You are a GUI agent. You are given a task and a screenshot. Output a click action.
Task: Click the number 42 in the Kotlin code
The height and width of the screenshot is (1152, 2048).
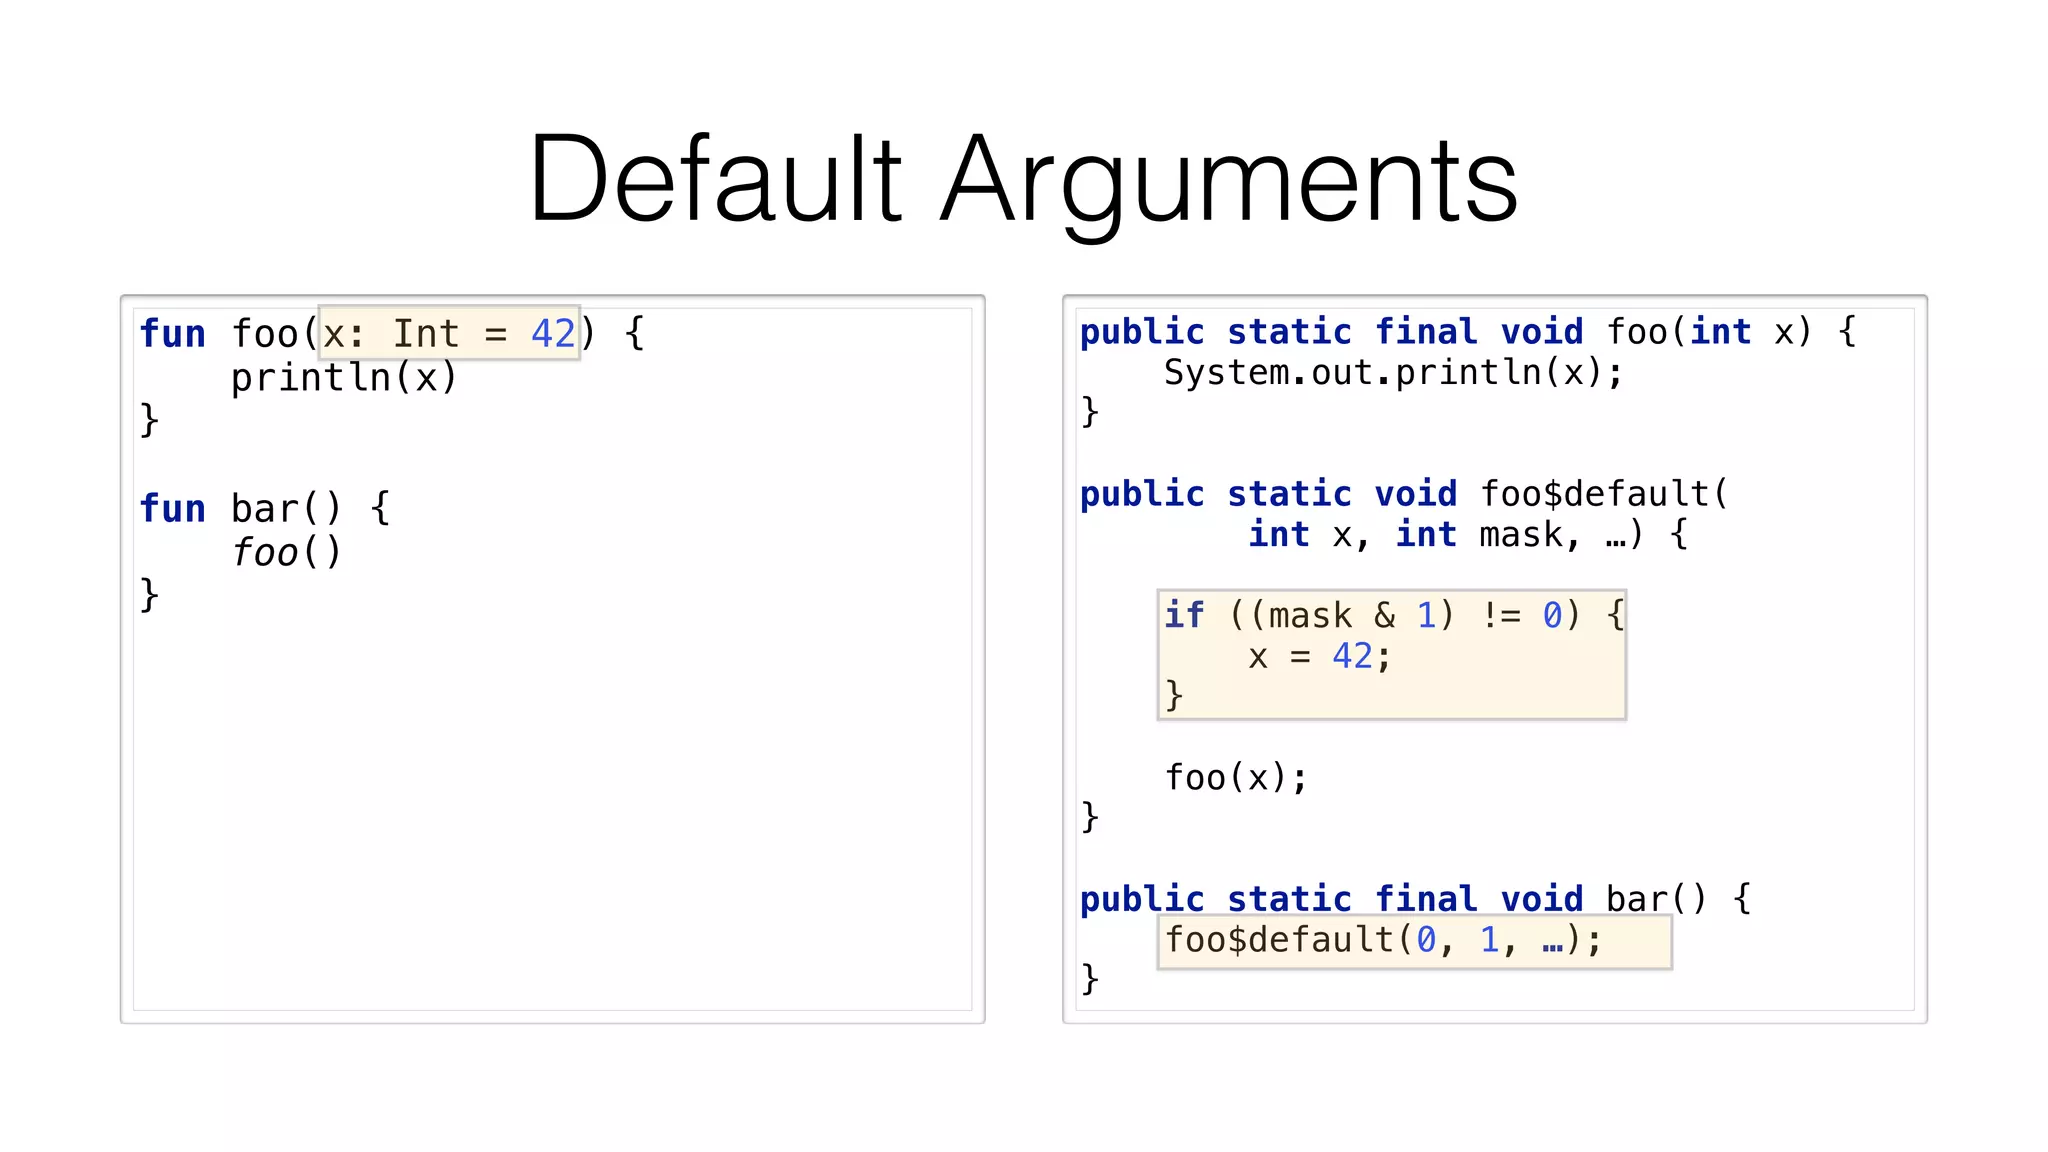(x=553, y=333)
